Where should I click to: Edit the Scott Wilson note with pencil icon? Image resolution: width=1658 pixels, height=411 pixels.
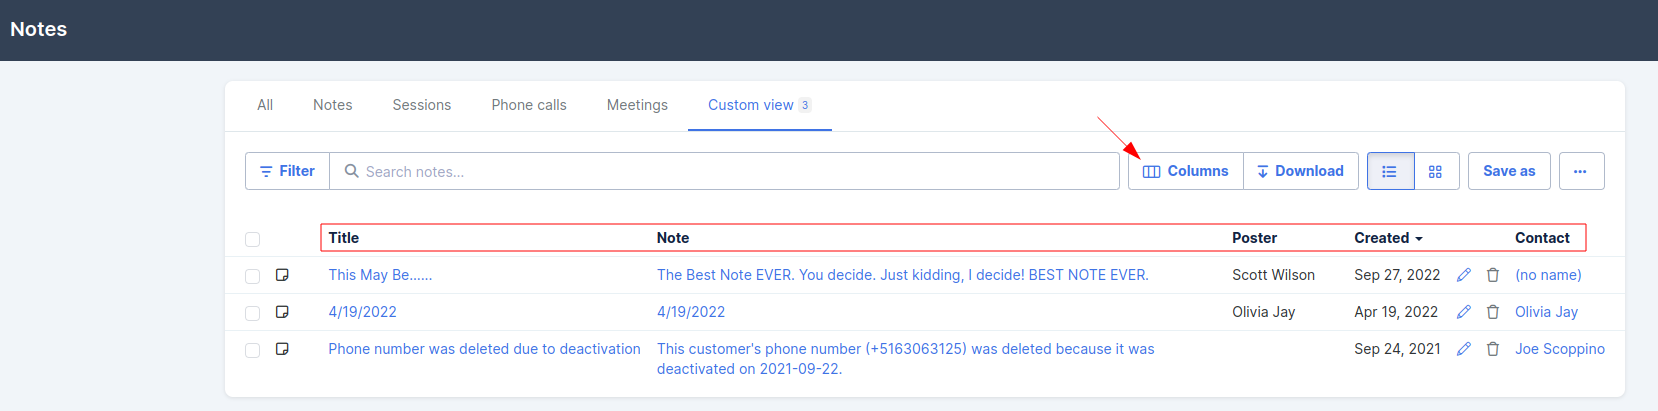pos(1464,275)
